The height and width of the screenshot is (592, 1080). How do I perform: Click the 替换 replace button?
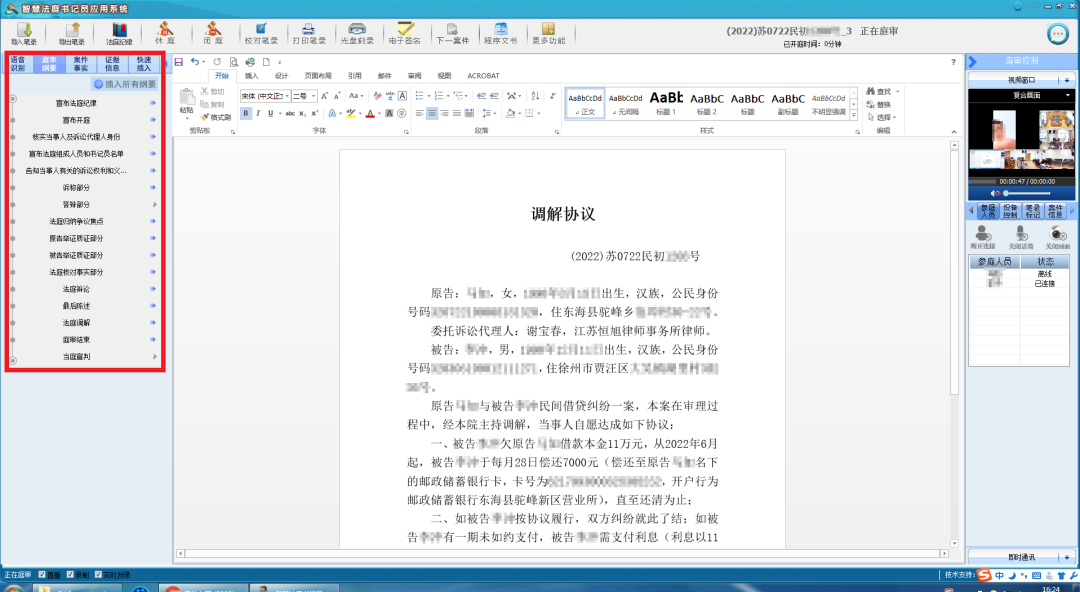tap(878, 105)
